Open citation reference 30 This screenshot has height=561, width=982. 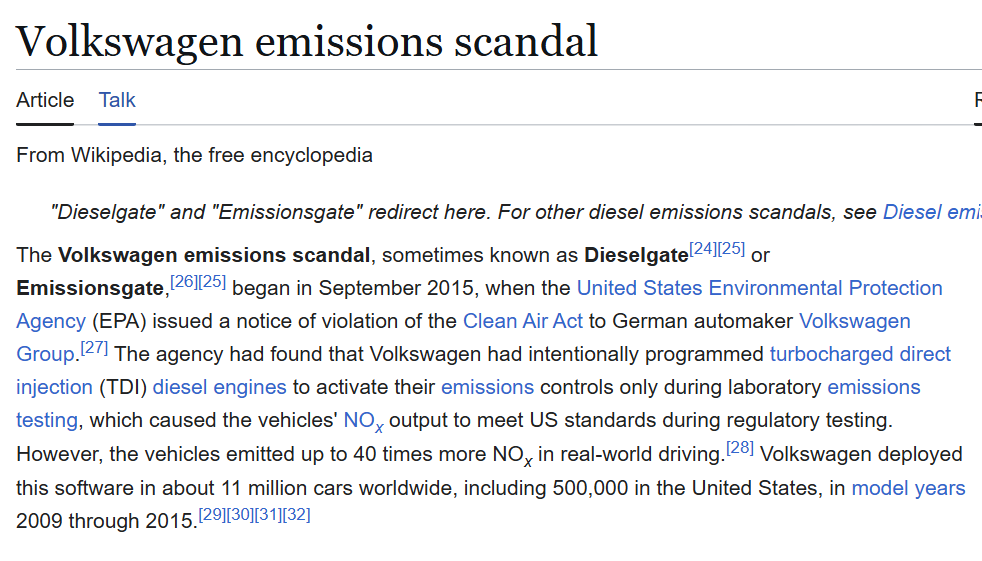[240, 515]
